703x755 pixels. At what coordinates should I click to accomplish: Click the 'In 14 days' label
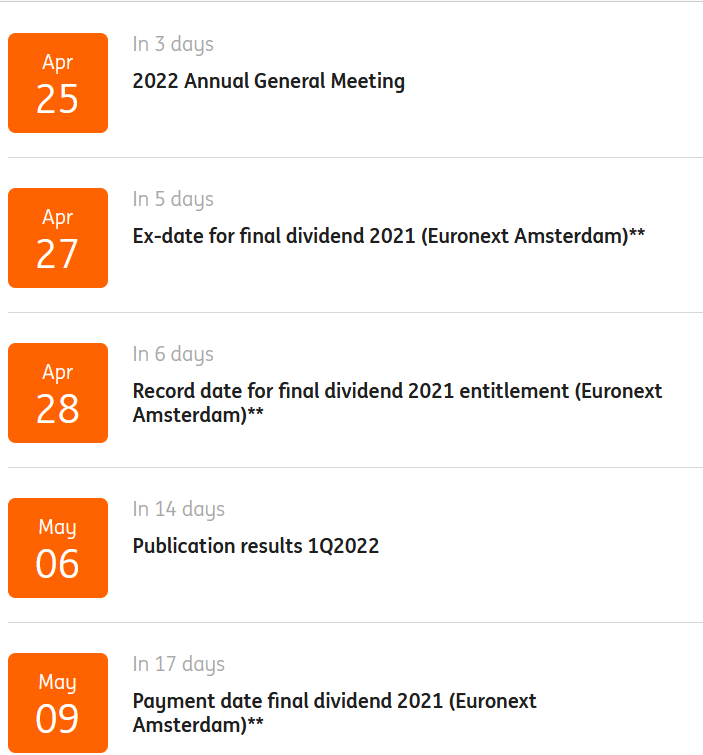(178, 509)
